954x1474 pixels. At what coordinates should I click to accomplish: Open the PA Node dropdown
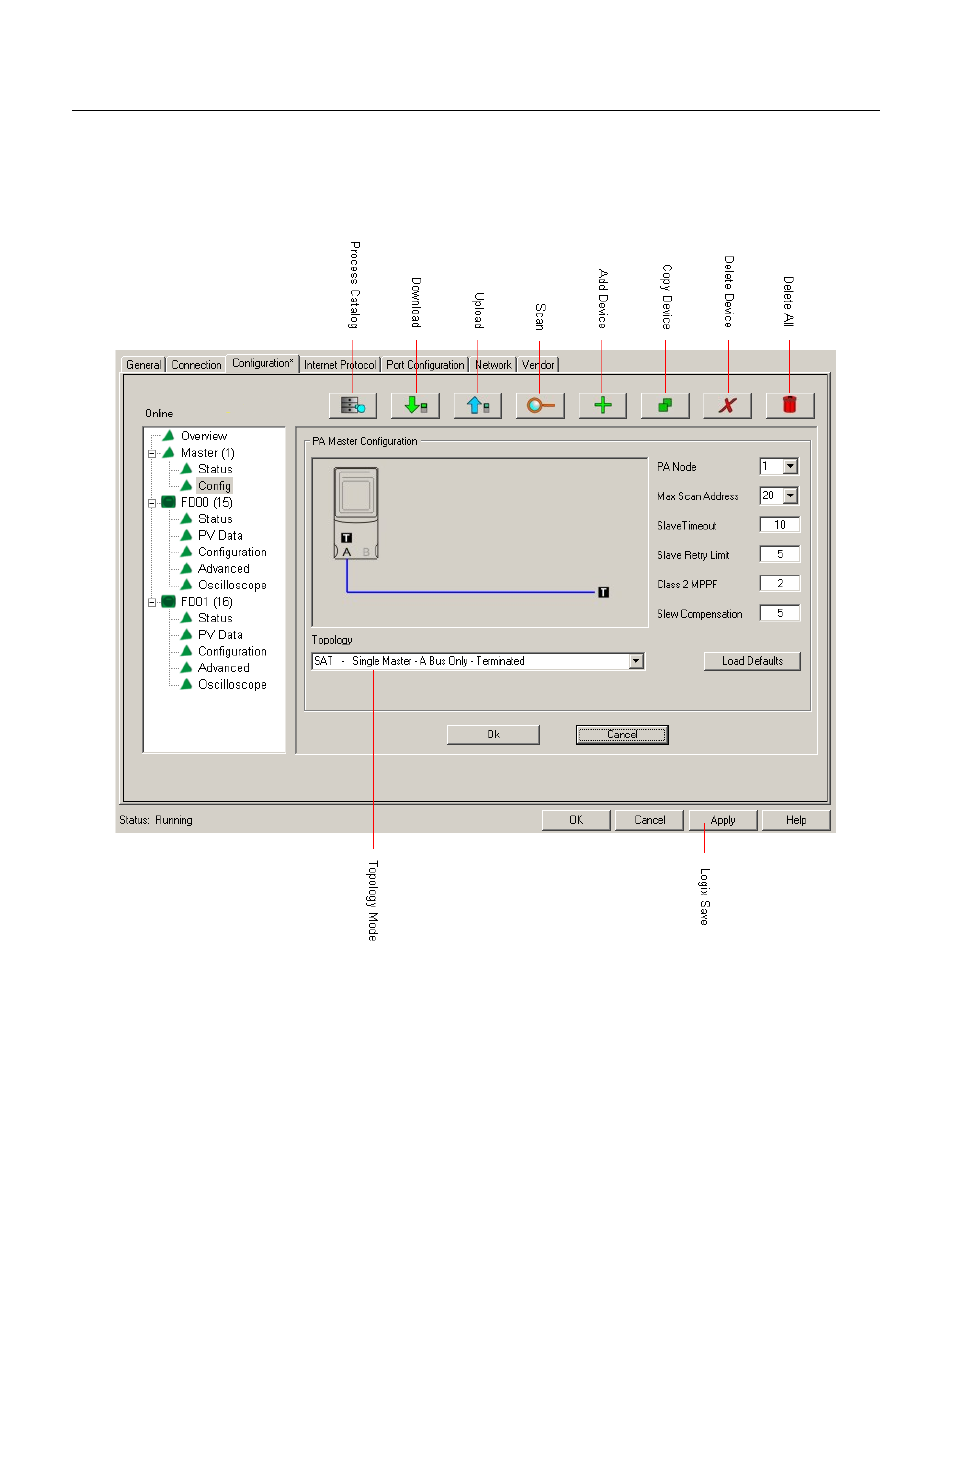[x=790, y=466]
